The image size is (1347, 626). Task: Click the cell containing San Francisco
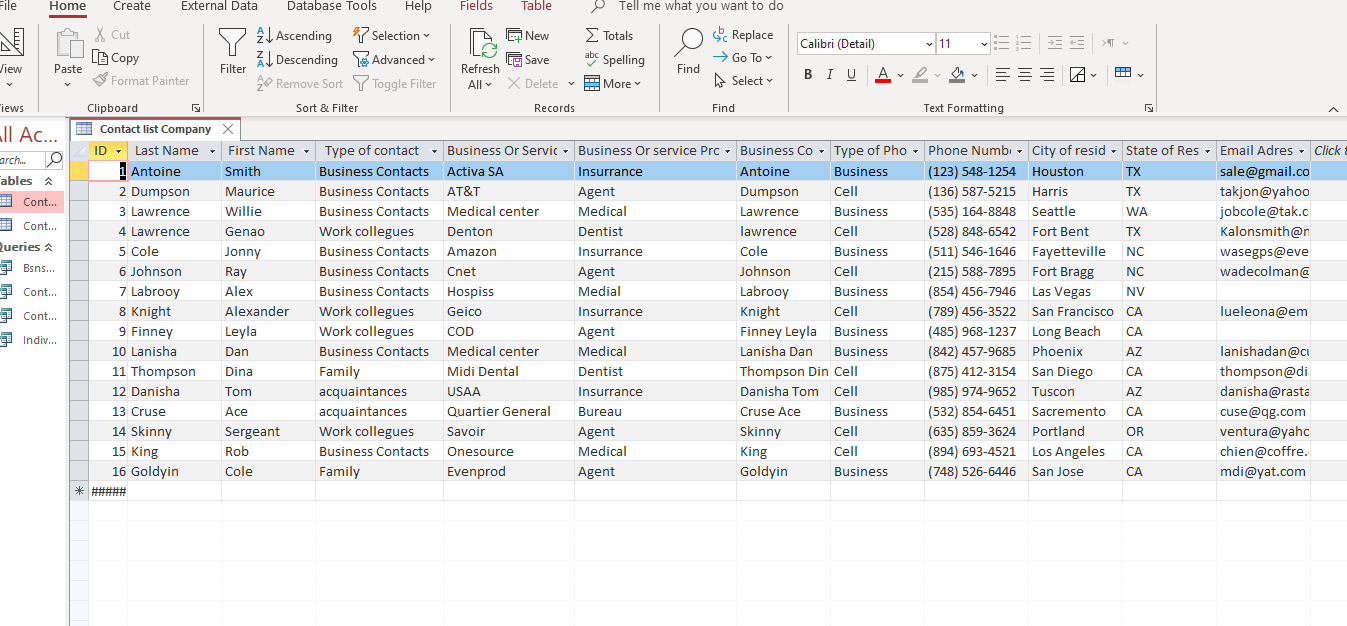tap(1075, 311)
